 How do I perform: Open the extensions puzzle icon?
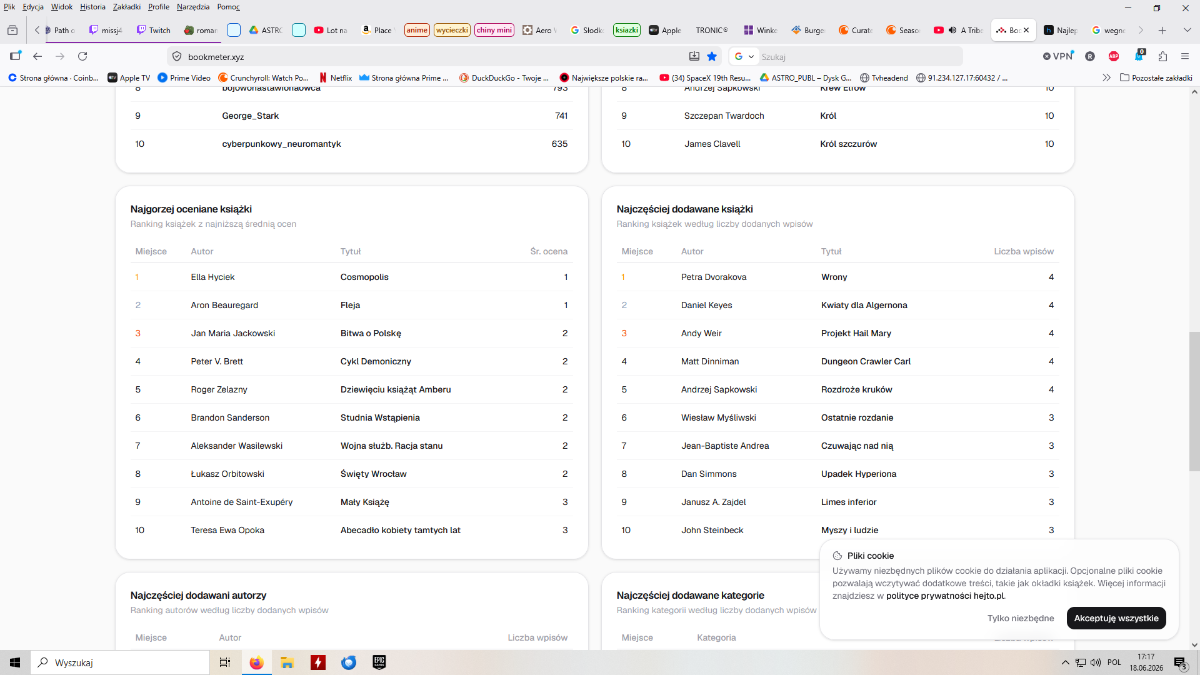pos(1162,56)
